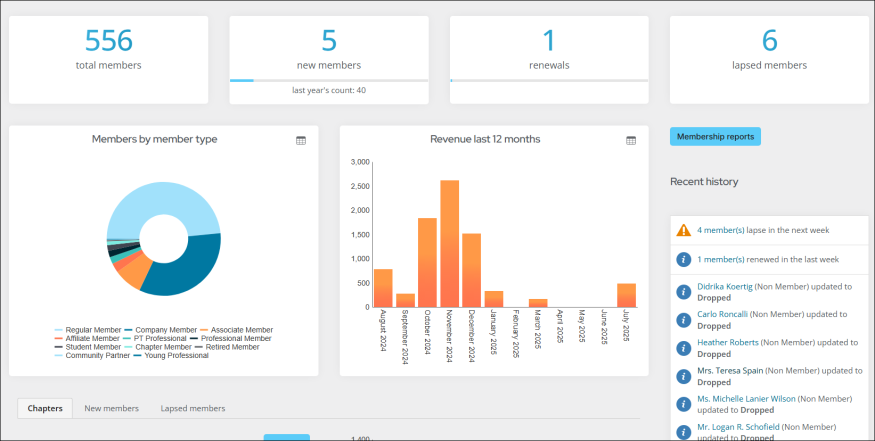Click info icon next to Heather Roberts
The height and width of the screenshot is (441, 875).
click(684, 348)
